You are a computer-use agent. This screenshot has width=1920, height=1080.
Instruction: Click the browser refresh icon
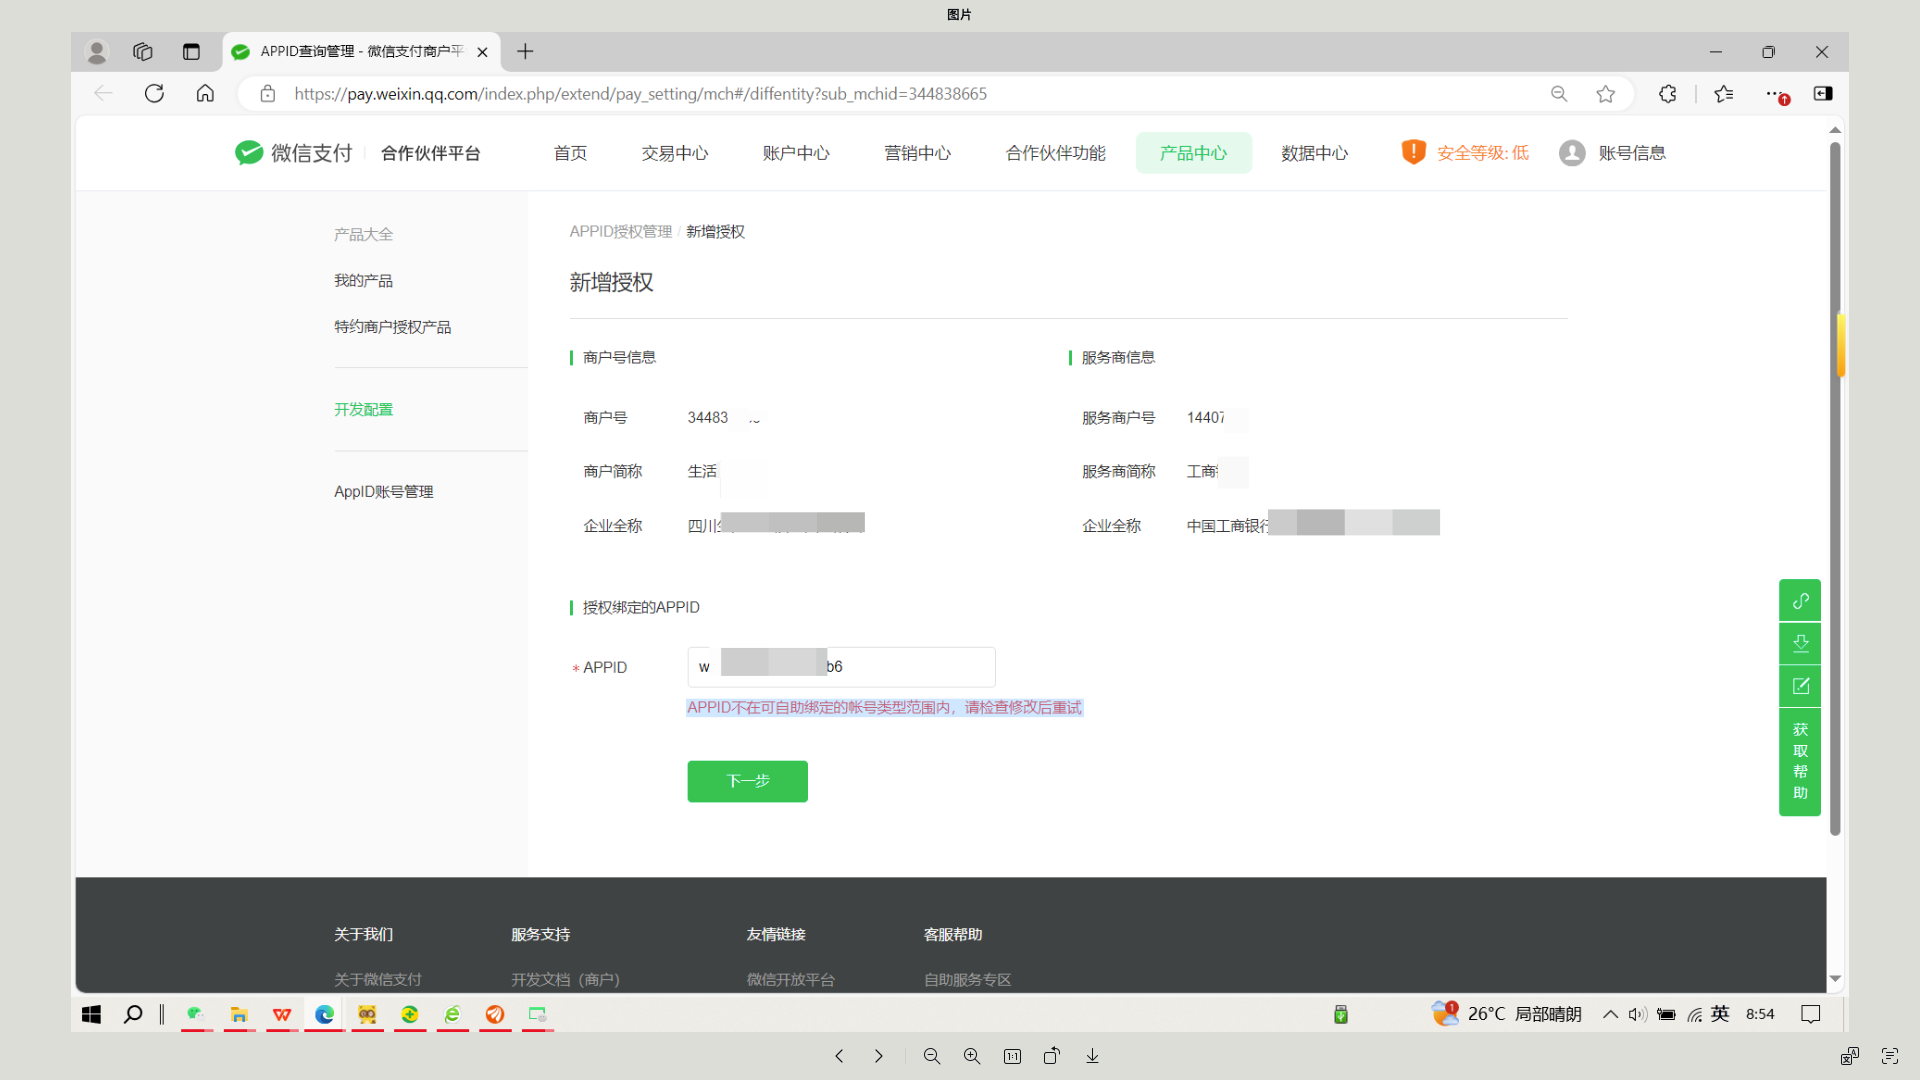154,93
